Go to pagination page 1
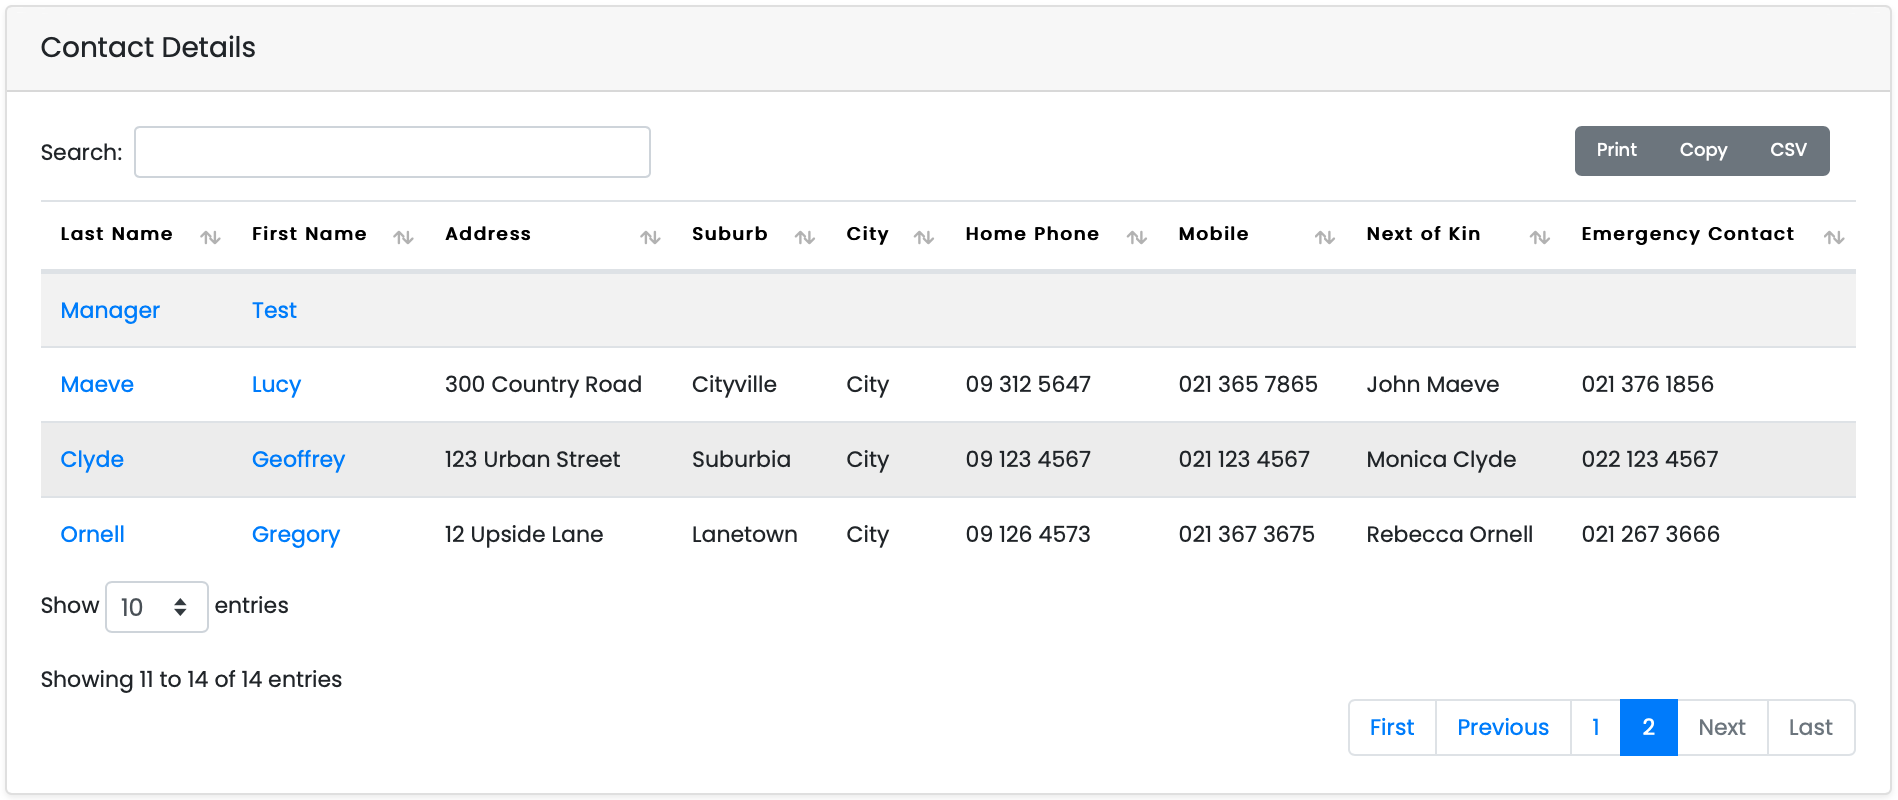 pyautogui.click(x=1595, y=727)
